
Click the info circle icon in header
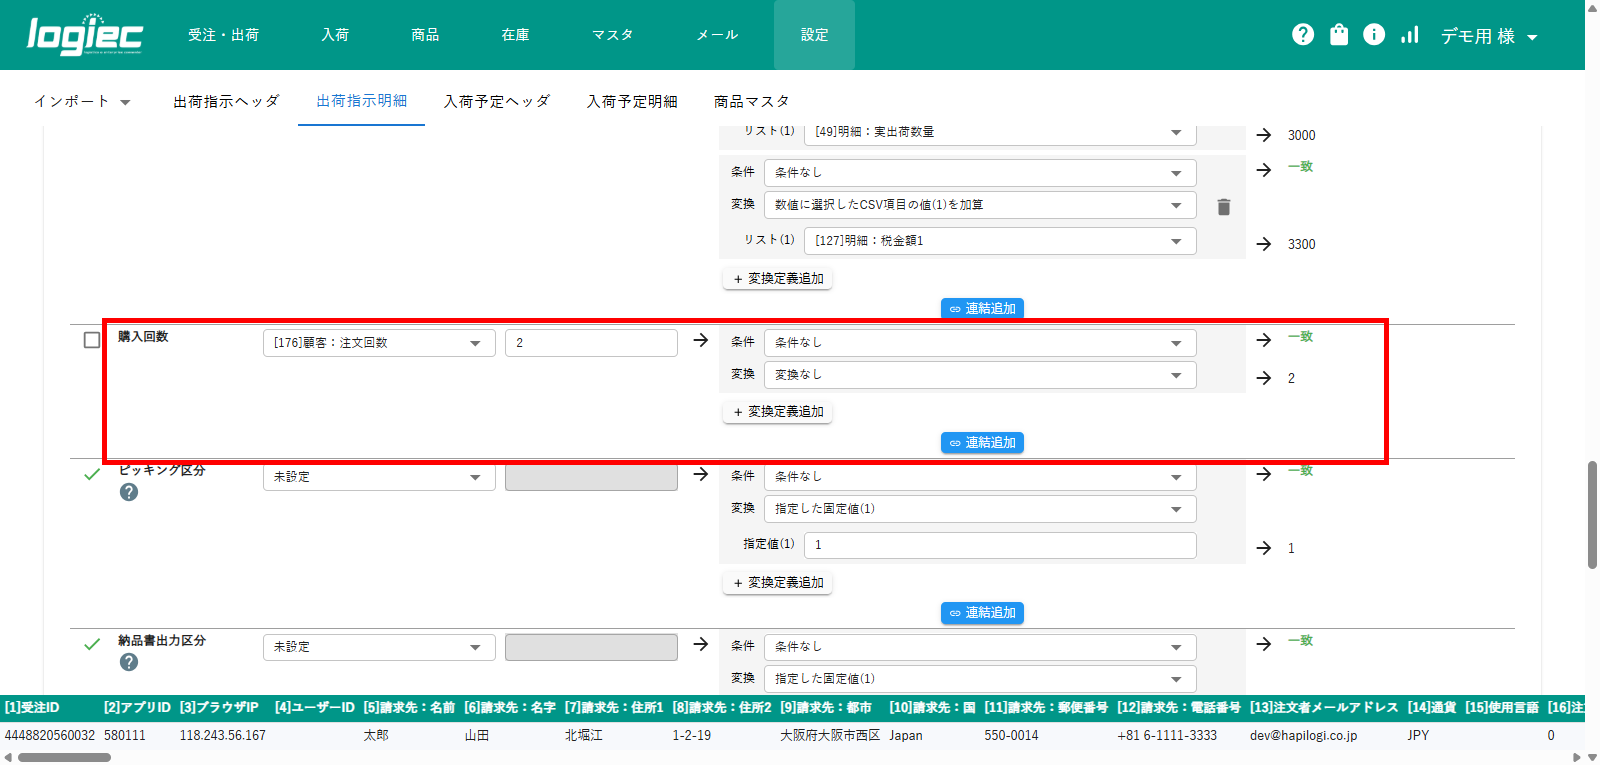click(1374, 35)
